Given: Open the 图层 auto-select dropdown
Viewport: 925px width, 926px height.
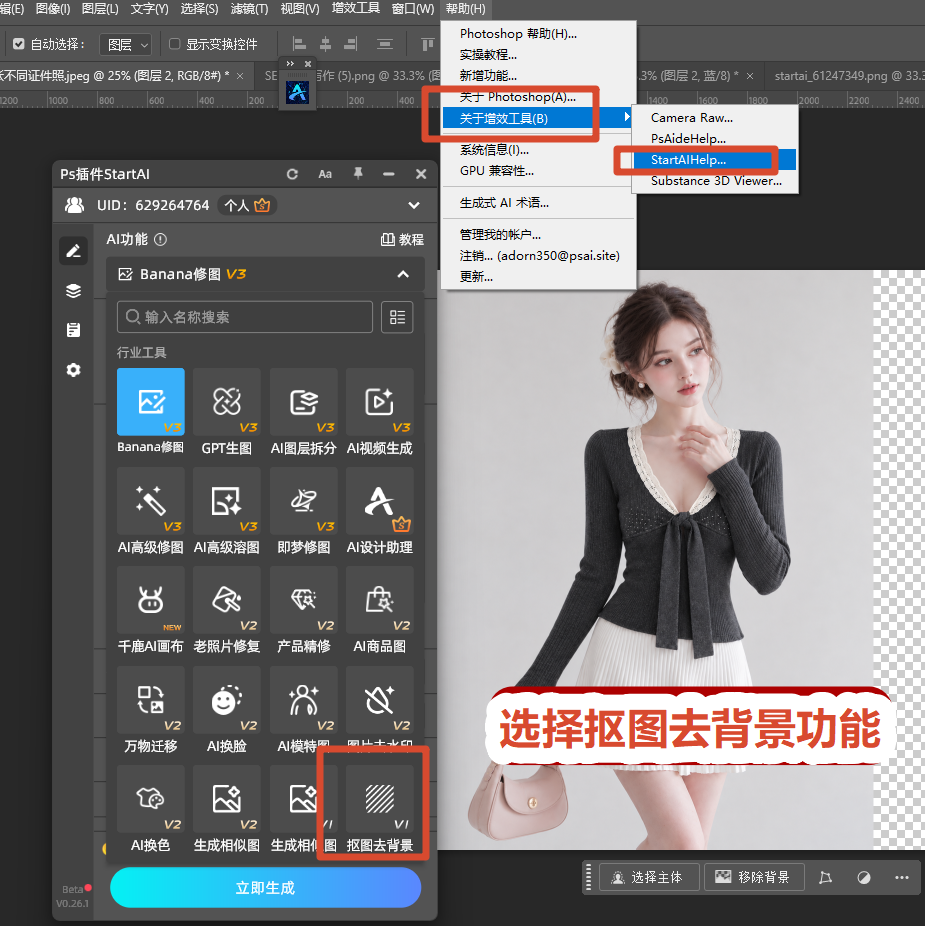Looking at the screenshot, I should 126,44.
